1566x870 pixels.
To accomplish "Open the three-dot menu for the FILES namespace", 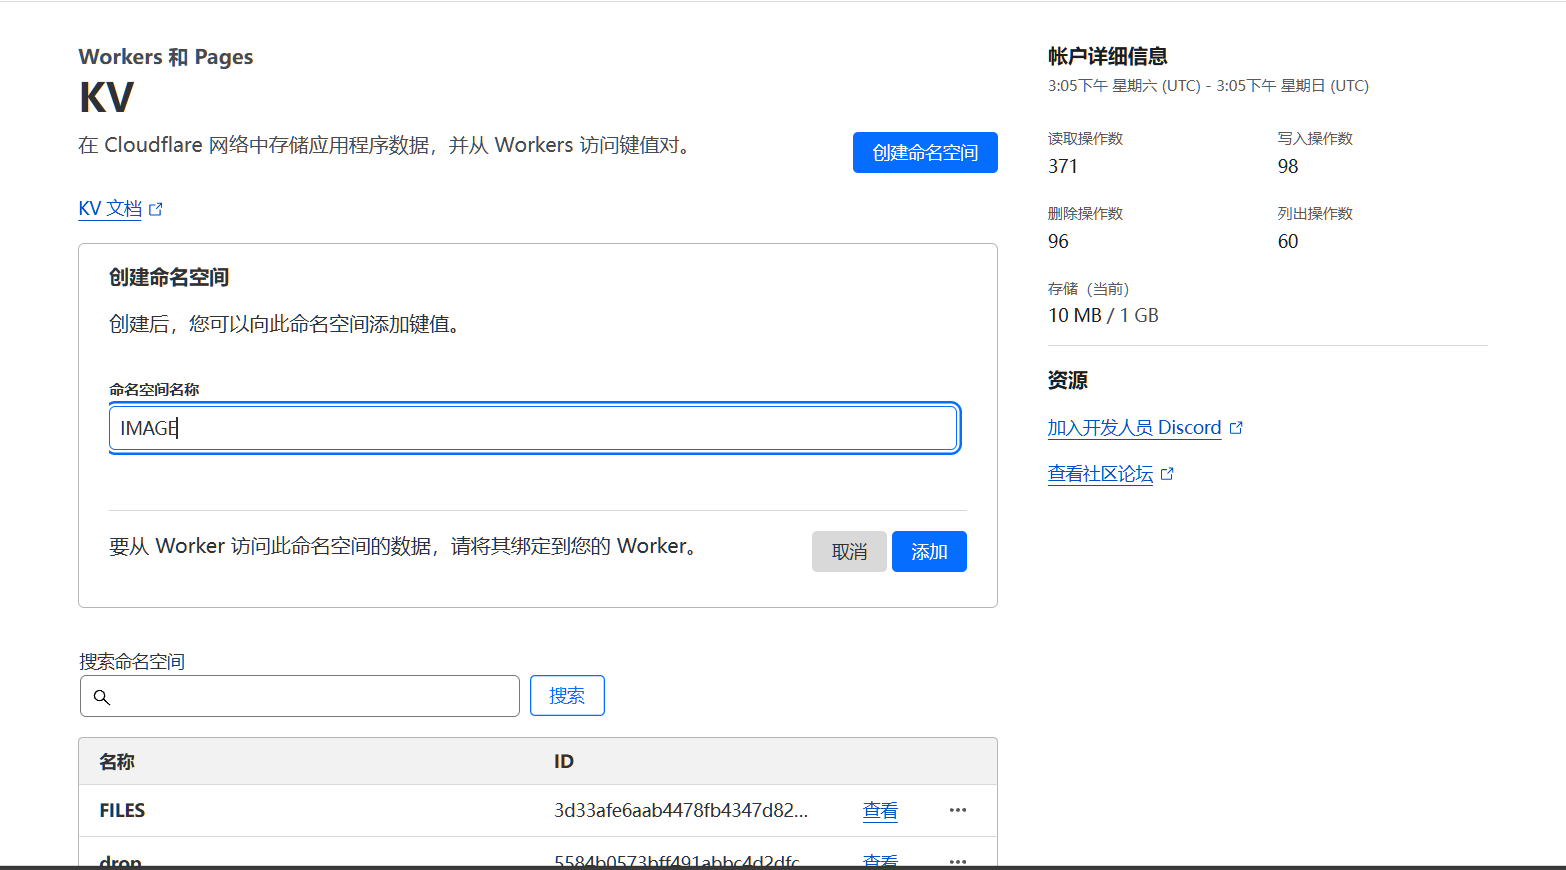I will coord(957,810).
